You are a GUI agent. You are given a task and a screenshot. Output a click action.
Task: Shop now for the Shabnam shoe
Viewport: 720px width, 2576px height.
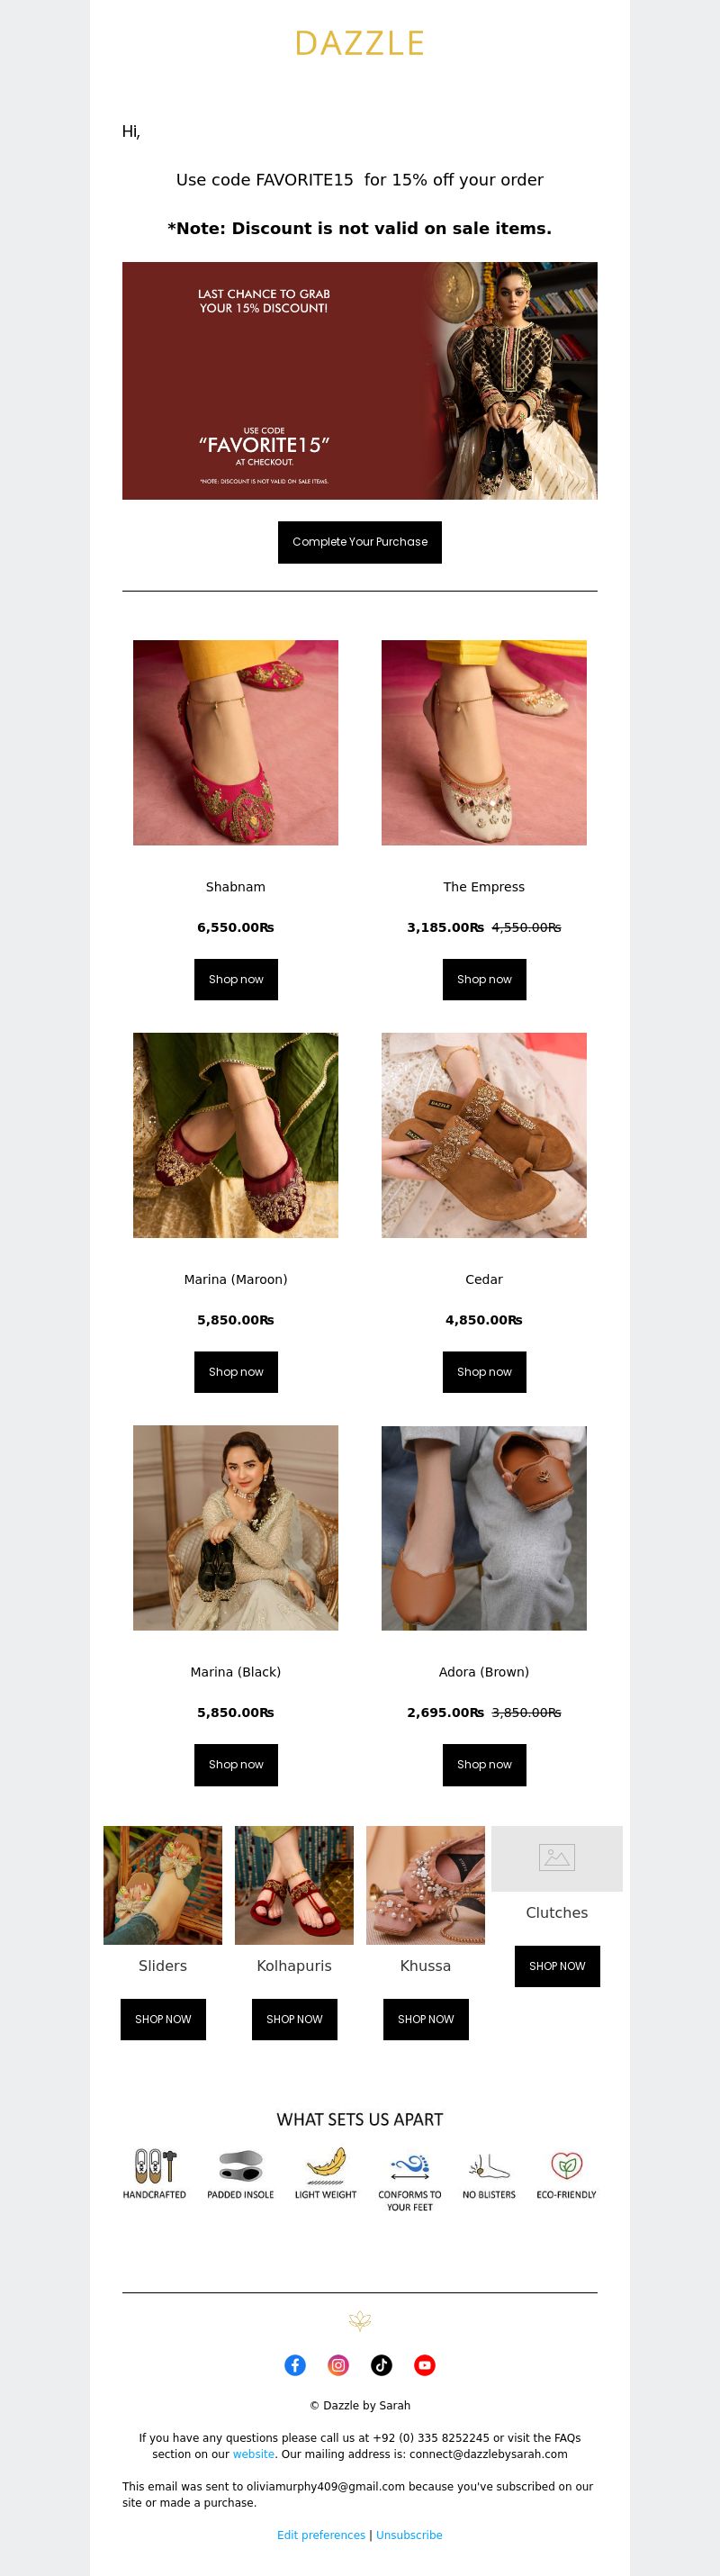(236, 979)
